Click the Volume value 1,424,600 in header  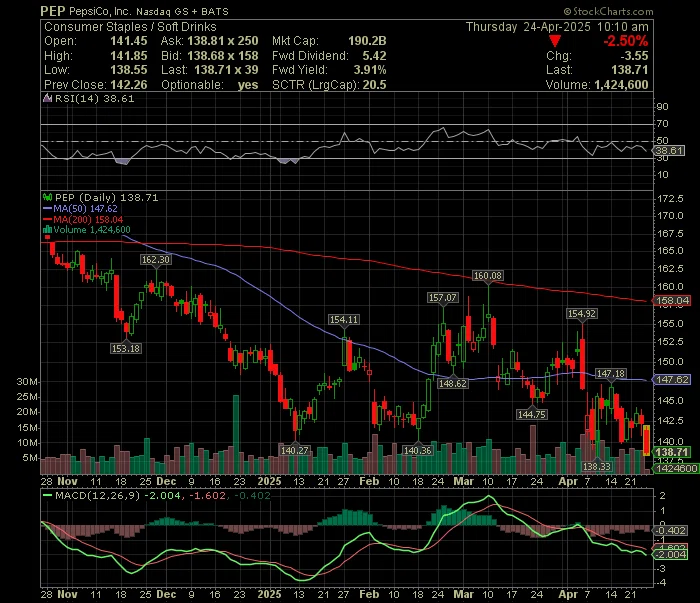621,84
